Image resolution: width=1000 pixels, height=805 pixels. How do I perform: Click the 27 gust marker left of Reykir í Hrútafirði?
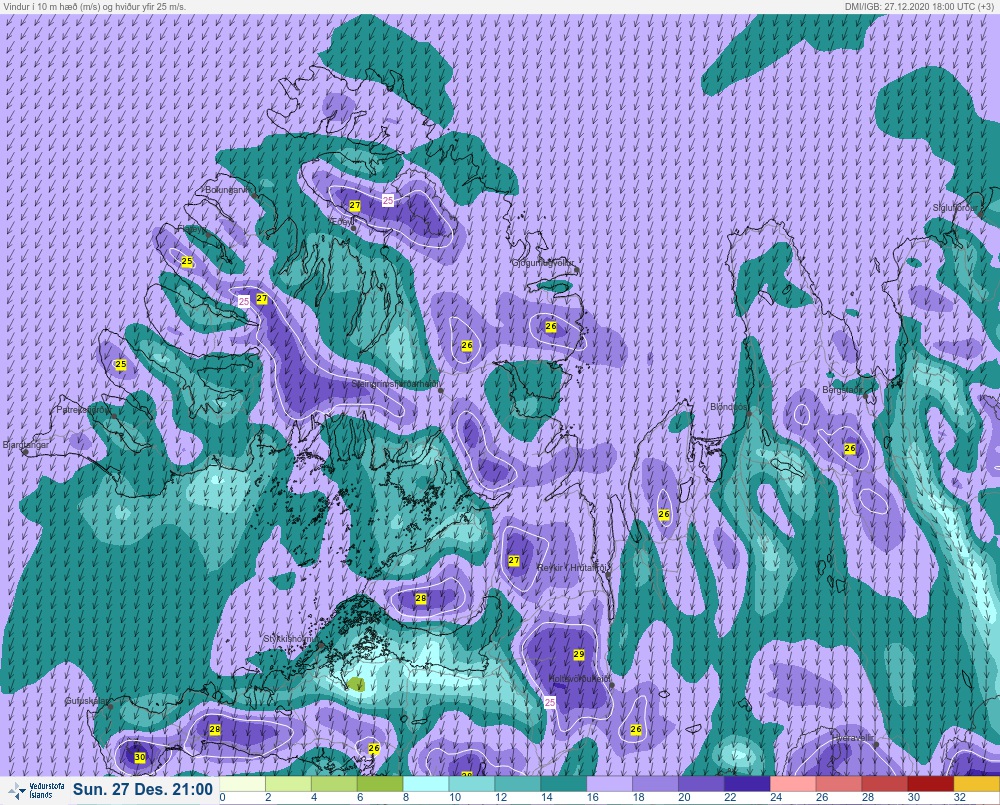click(513, 560)
